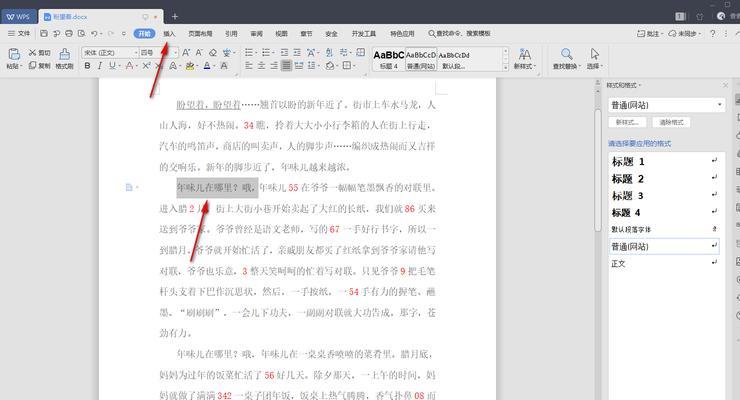The height and width of the screenshot is (400, 740).
Task: Click Increase Font Size (A+) icon
Action: point(186,52)
